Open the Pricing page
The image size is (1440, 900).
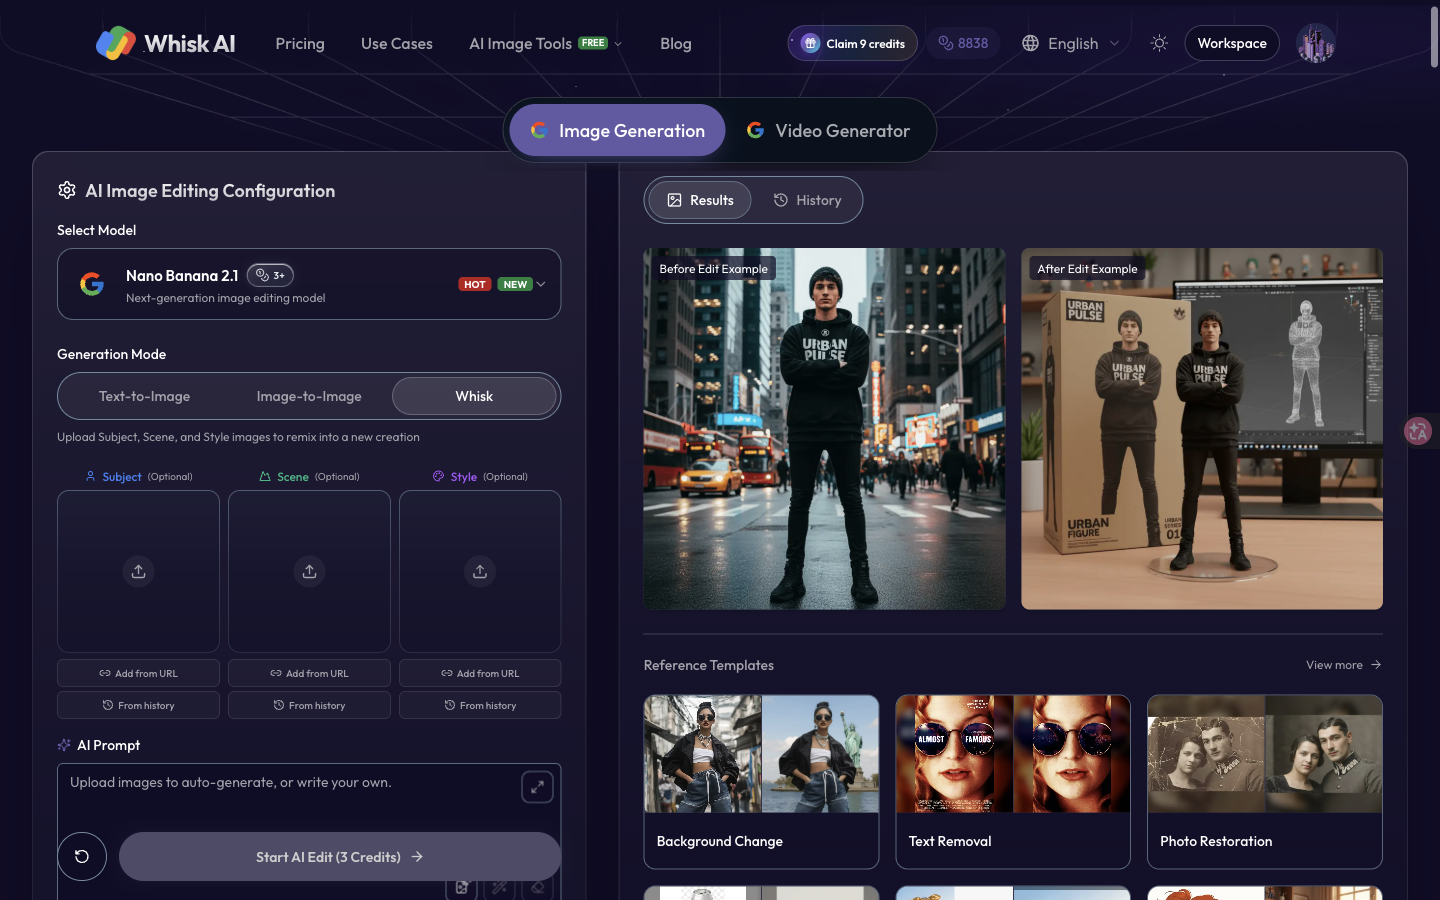tap(300, 43)
